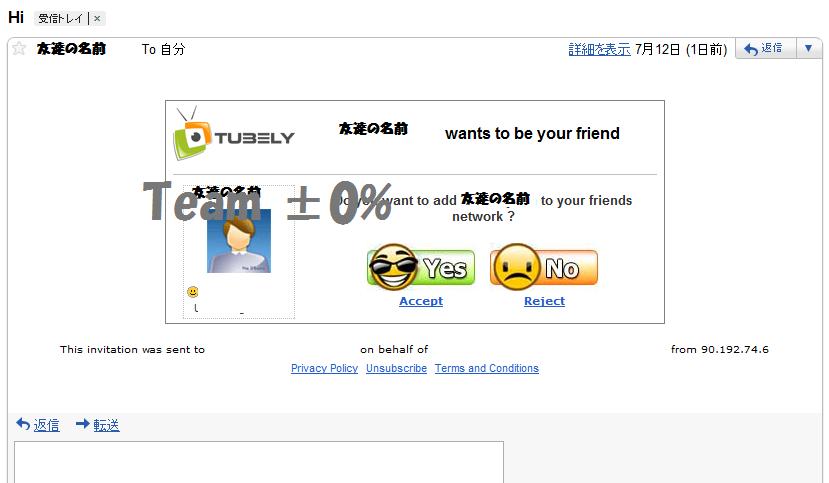Open 詳細を表示 details link
Viewport: 829px width, 483px height.
pos(600,49)
